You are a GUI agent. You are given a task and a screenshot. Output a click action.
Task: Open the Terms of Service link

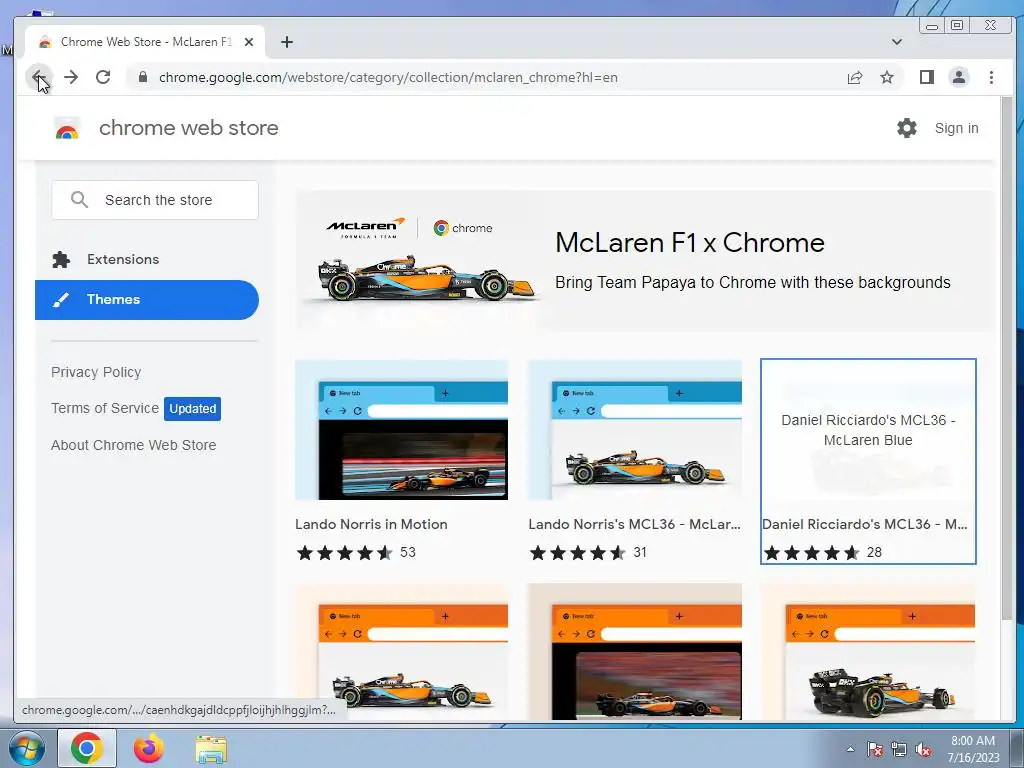tap(104, 408)
